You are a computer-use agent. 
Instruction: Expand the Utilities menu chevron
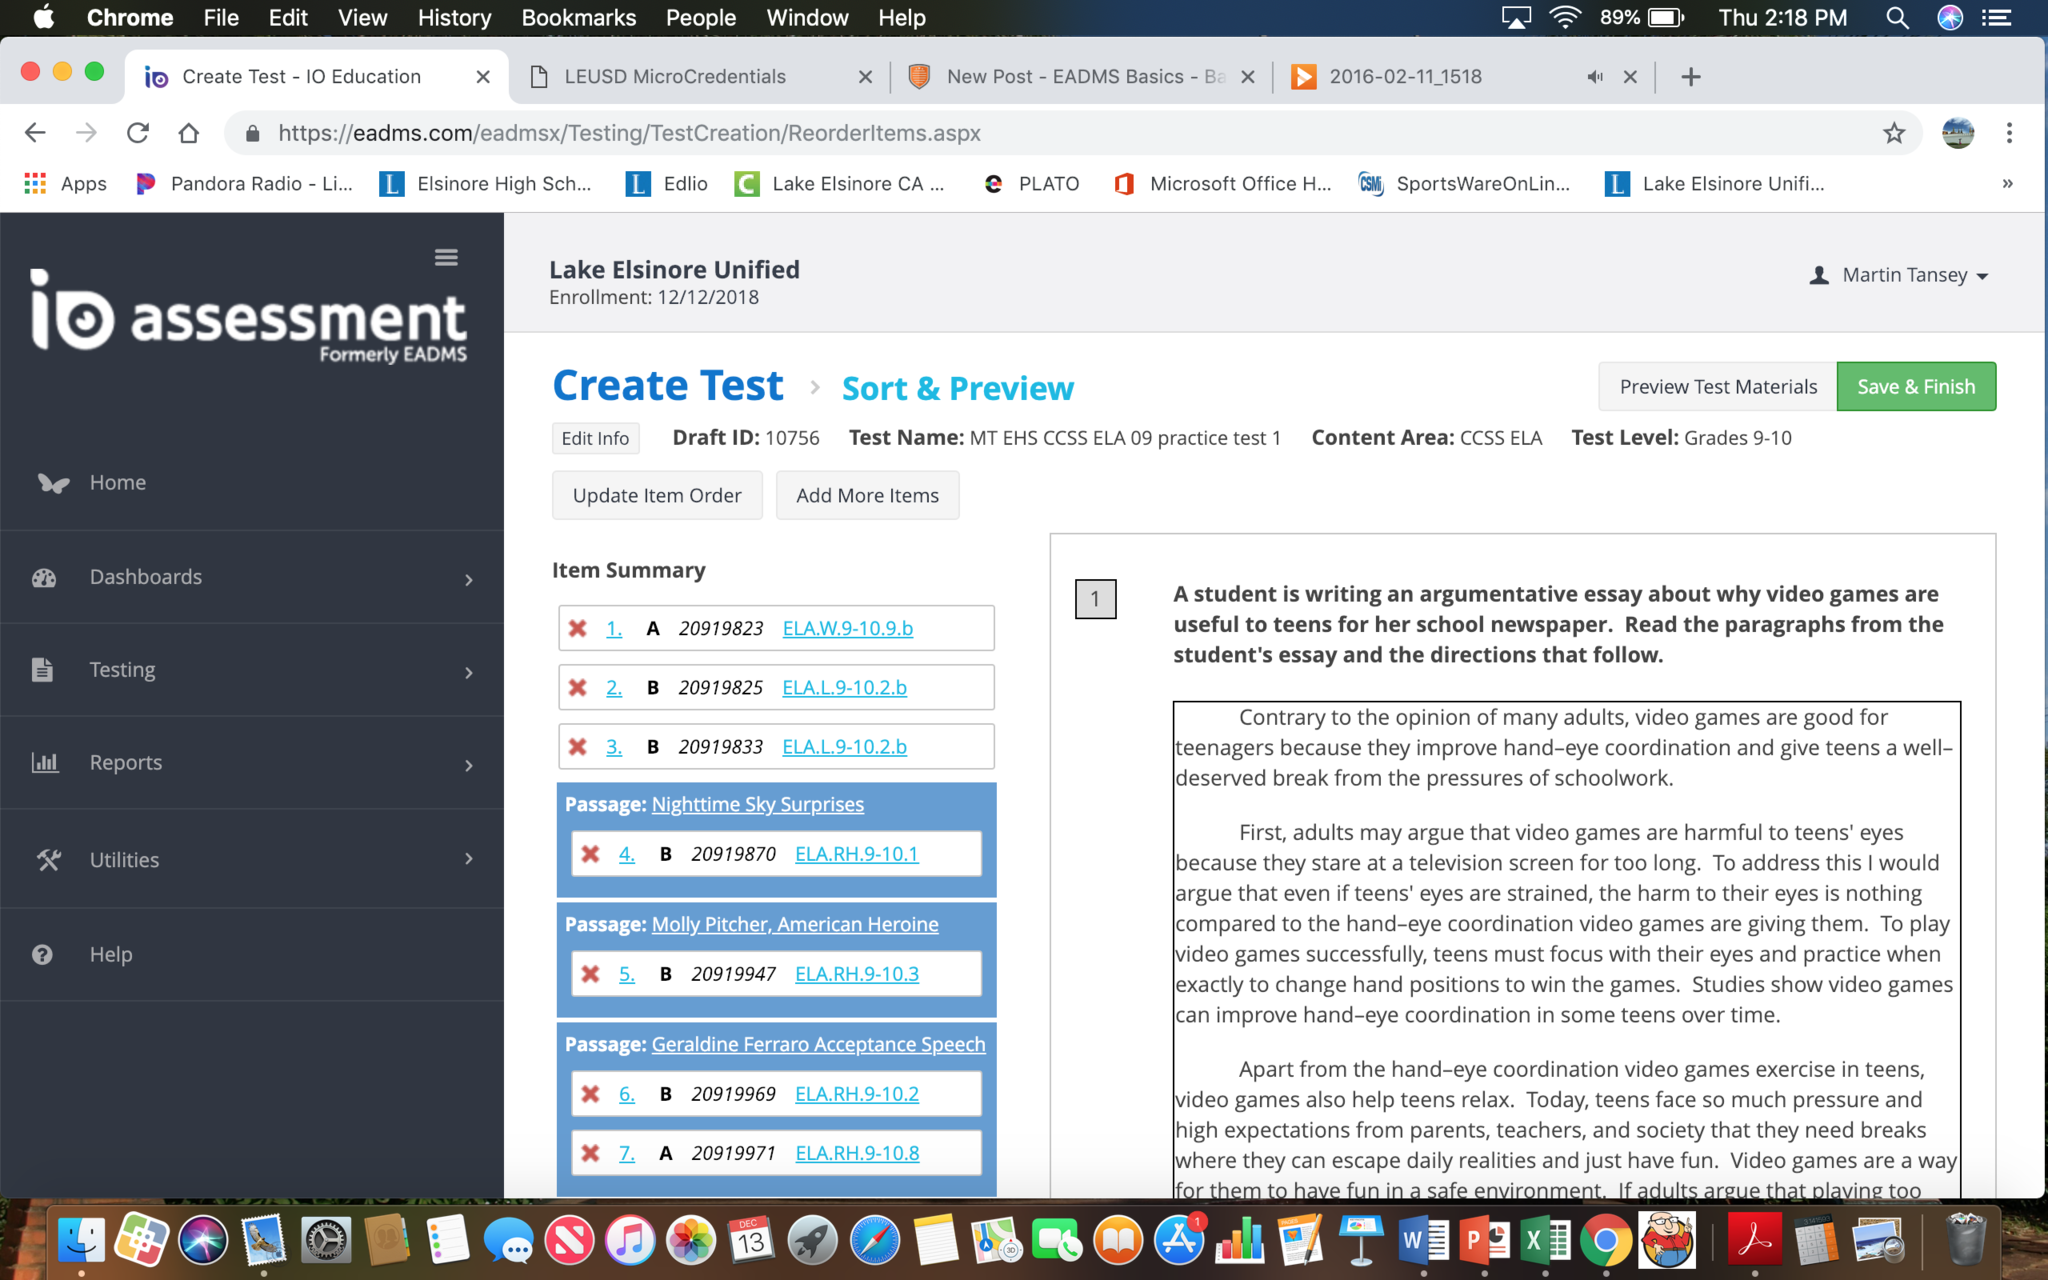pyautogui.click(x=468, y=859)
